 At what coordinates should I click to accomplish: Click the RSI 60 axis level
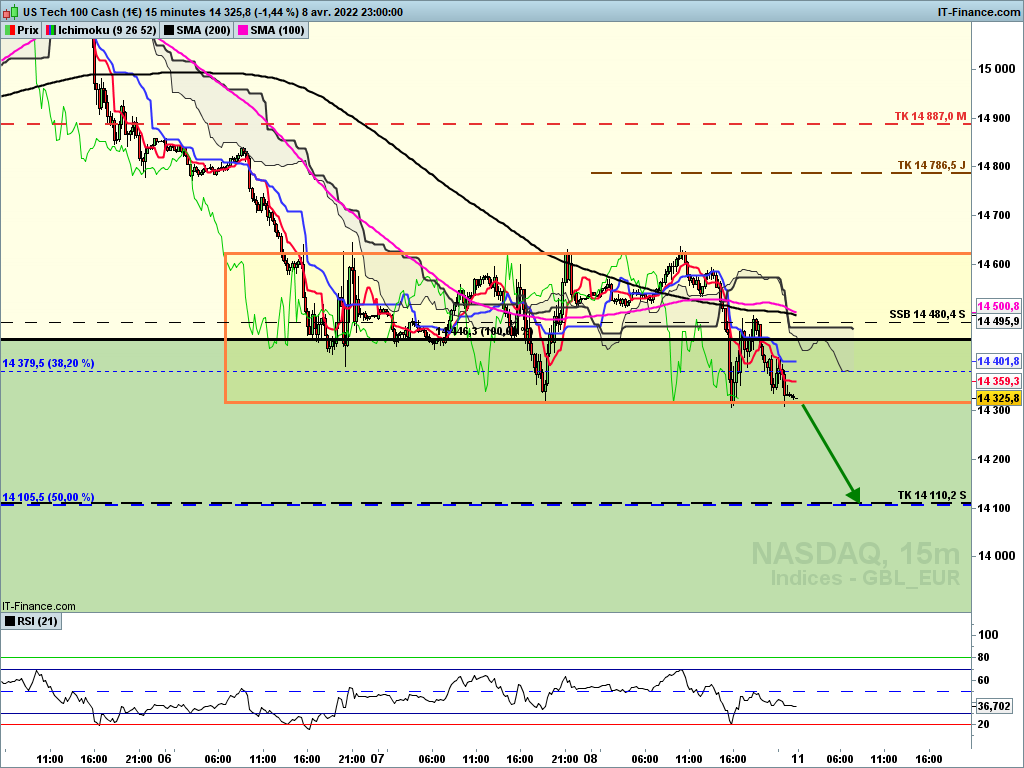983,680
